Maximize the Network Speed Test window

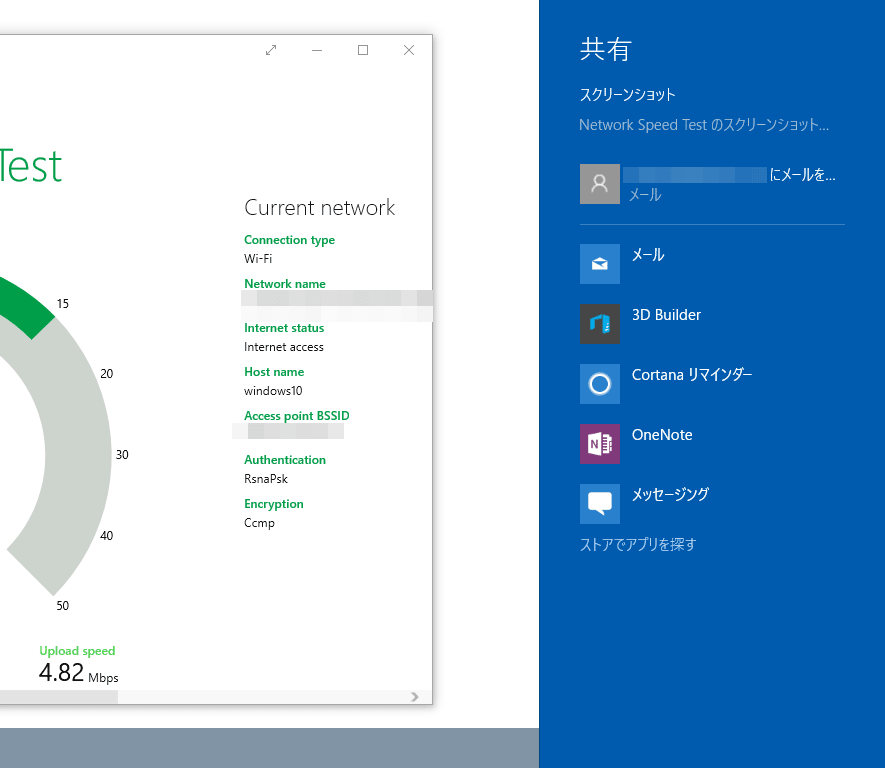coord(363,50)
